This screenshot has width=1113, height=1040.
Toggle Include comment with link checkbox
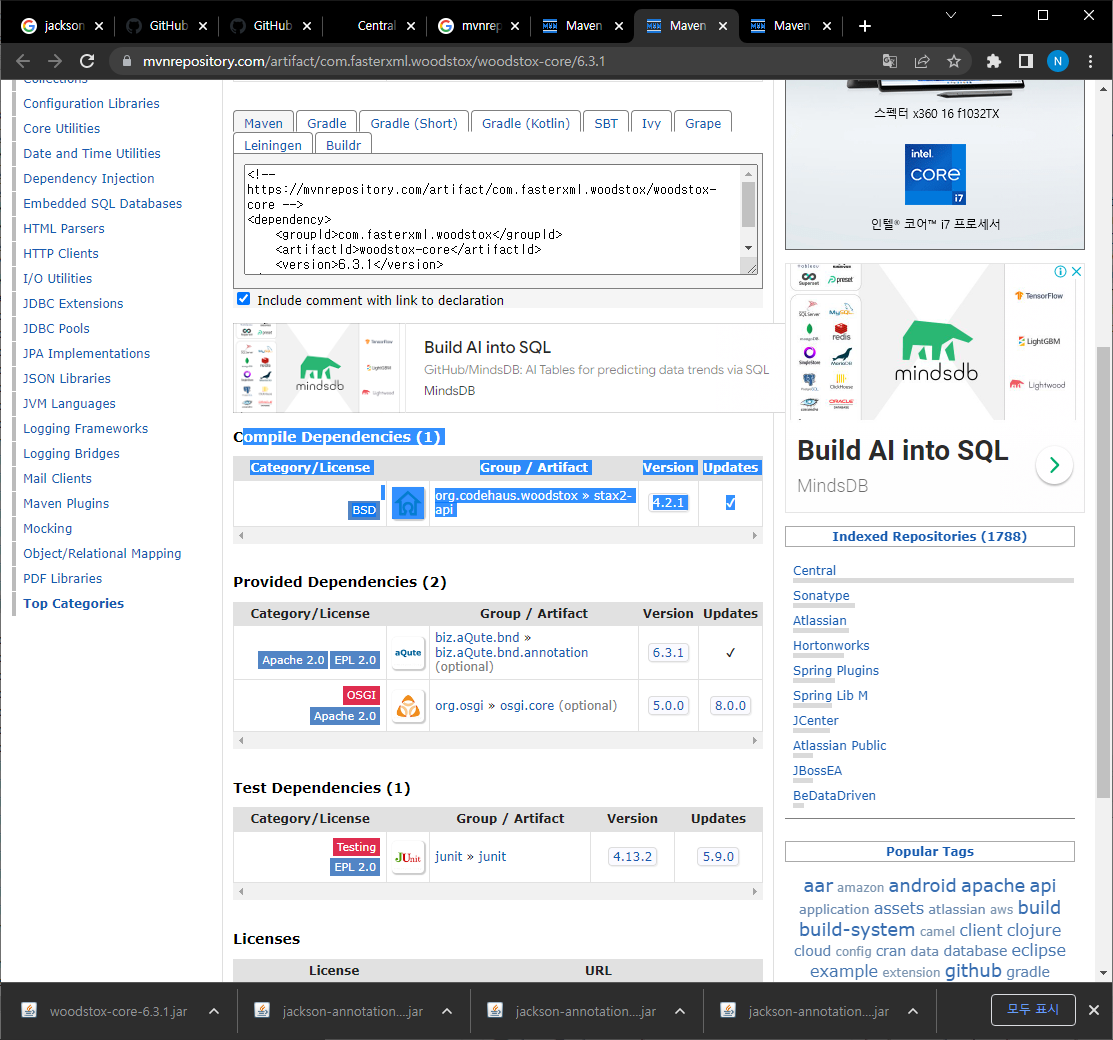(243, 299)
